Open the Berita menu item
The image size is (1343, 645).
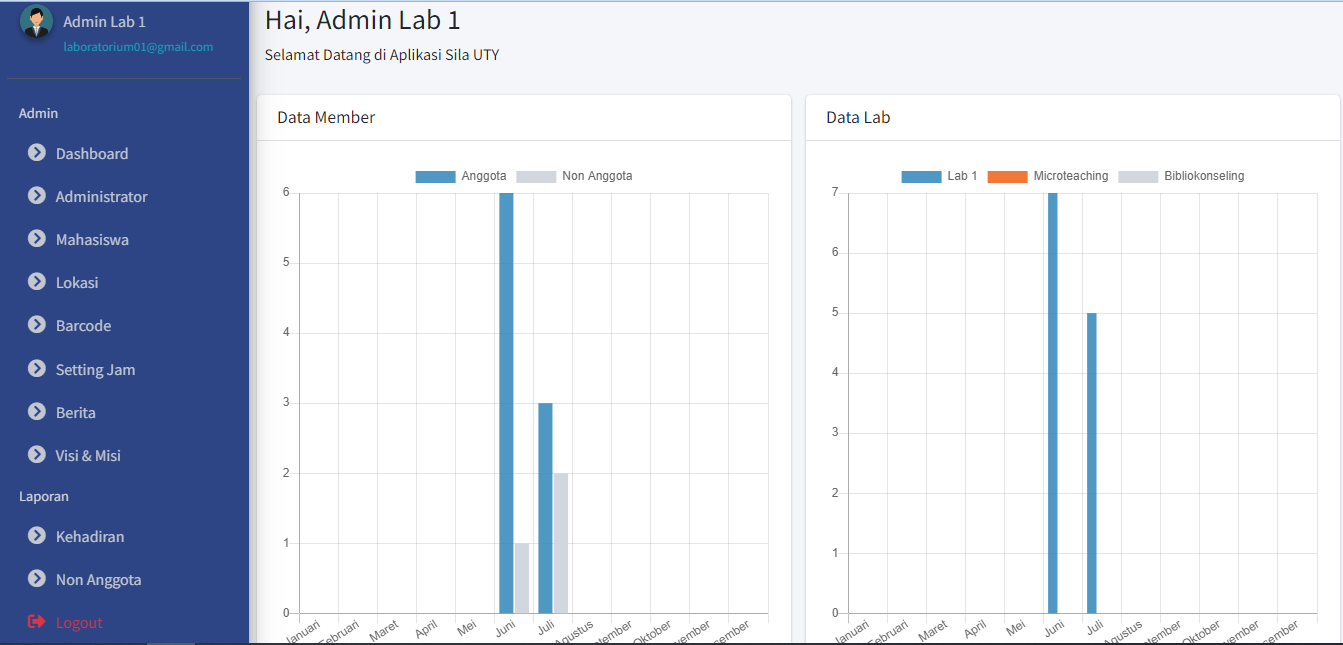pyautogui.click(x=76, y=412)
